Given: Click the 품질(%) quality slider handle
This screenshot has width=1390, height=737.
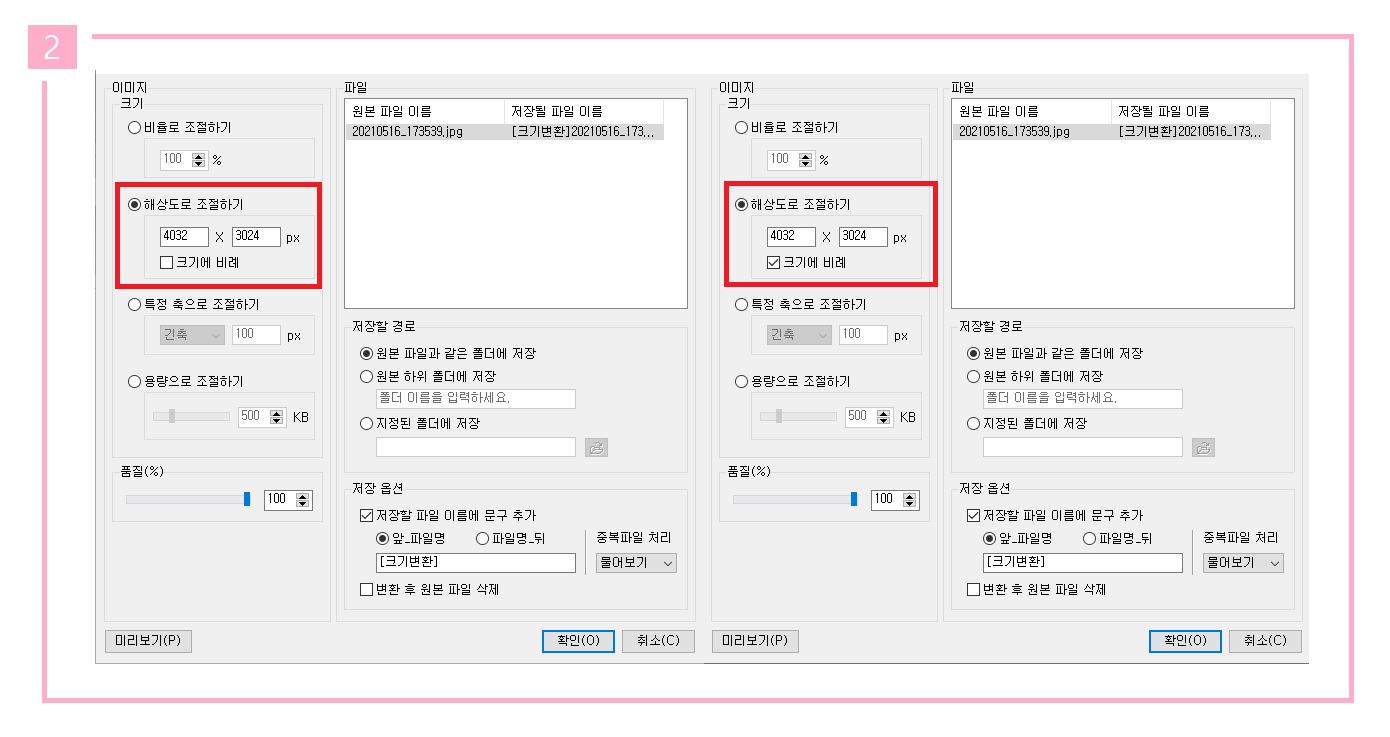Looking at the screenshot, I should click(248, 500).
